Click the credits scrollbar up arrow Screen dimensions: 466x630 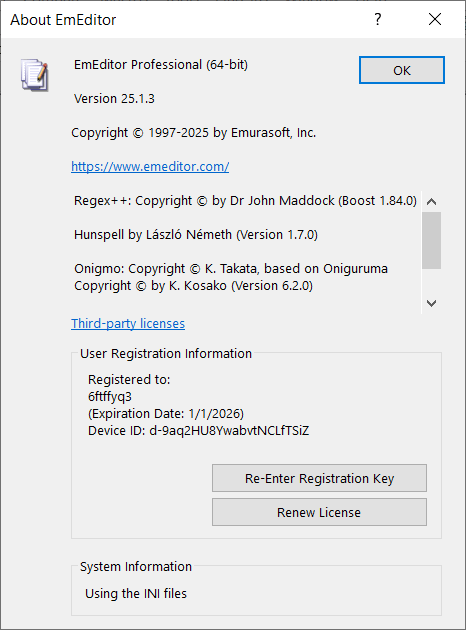tap(431, 201)
